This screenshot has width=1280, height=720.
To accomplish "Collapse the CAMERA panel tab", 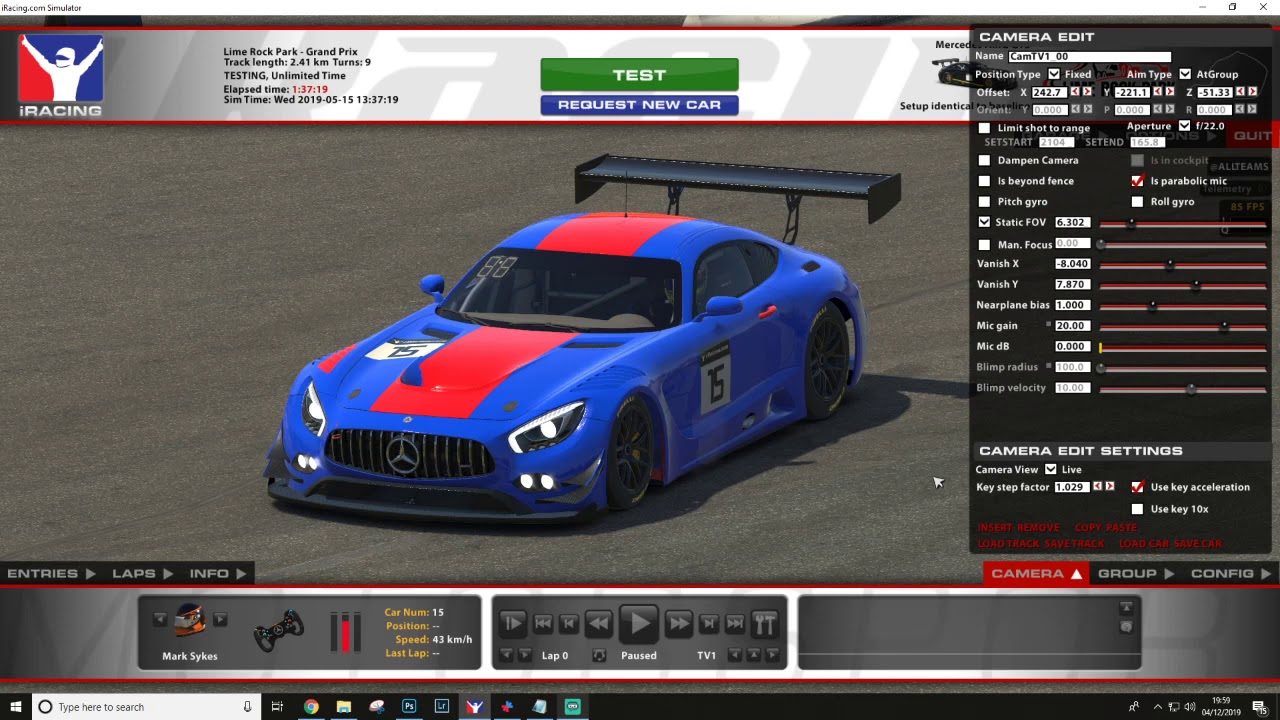I will 1036,573.
